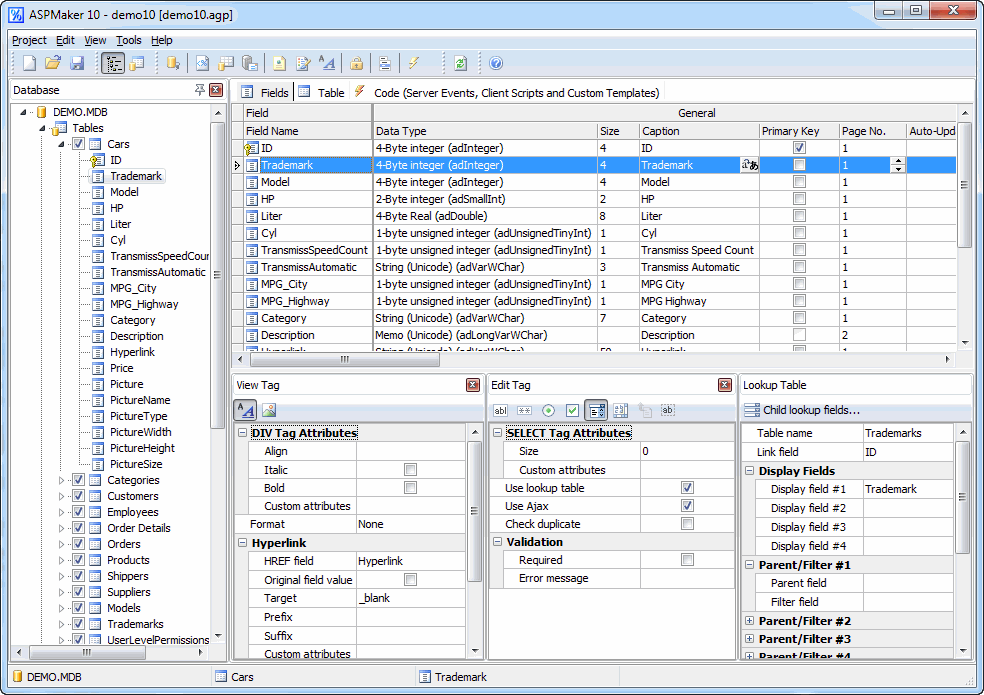Click the padlock Security settings icon
This screenshot has height=695, width=984.
(x=356, y=63)
